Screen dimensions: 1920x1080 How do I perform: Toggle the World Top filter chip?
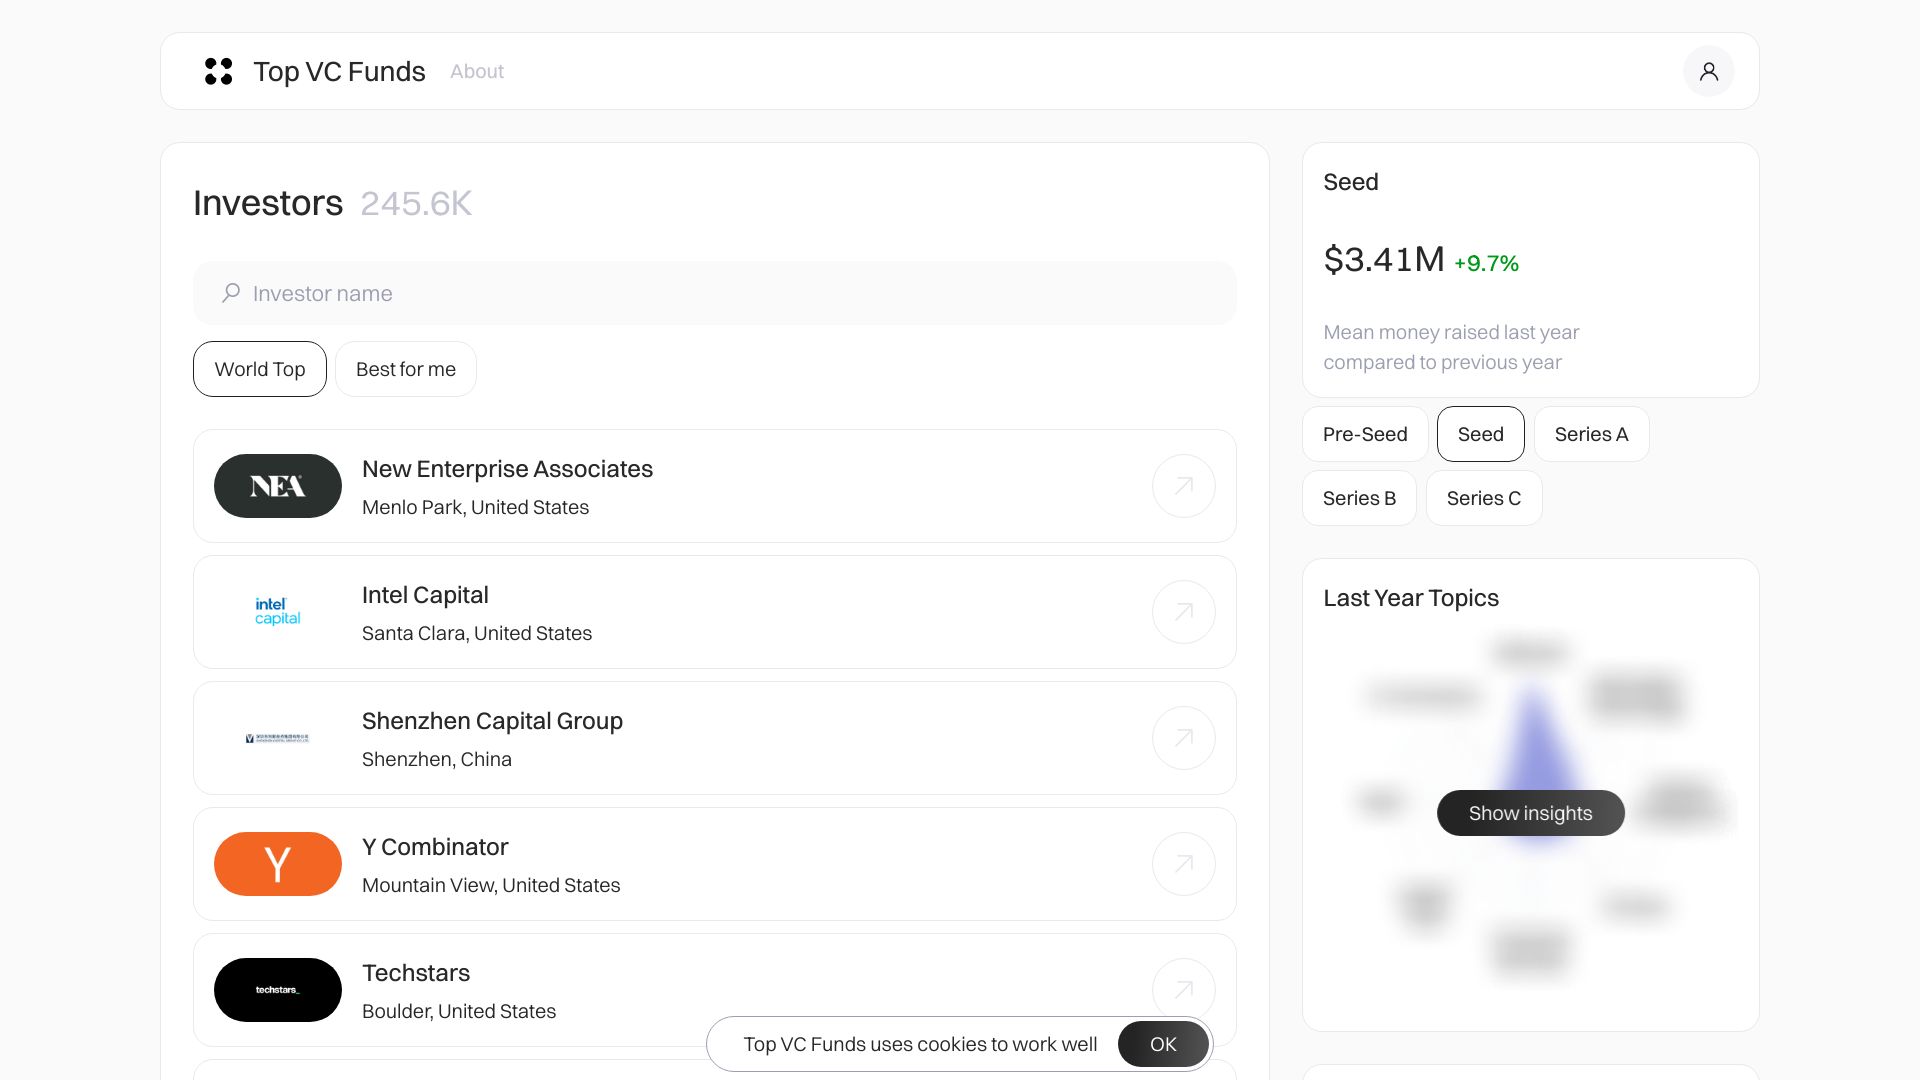click(x=259, y=369)
